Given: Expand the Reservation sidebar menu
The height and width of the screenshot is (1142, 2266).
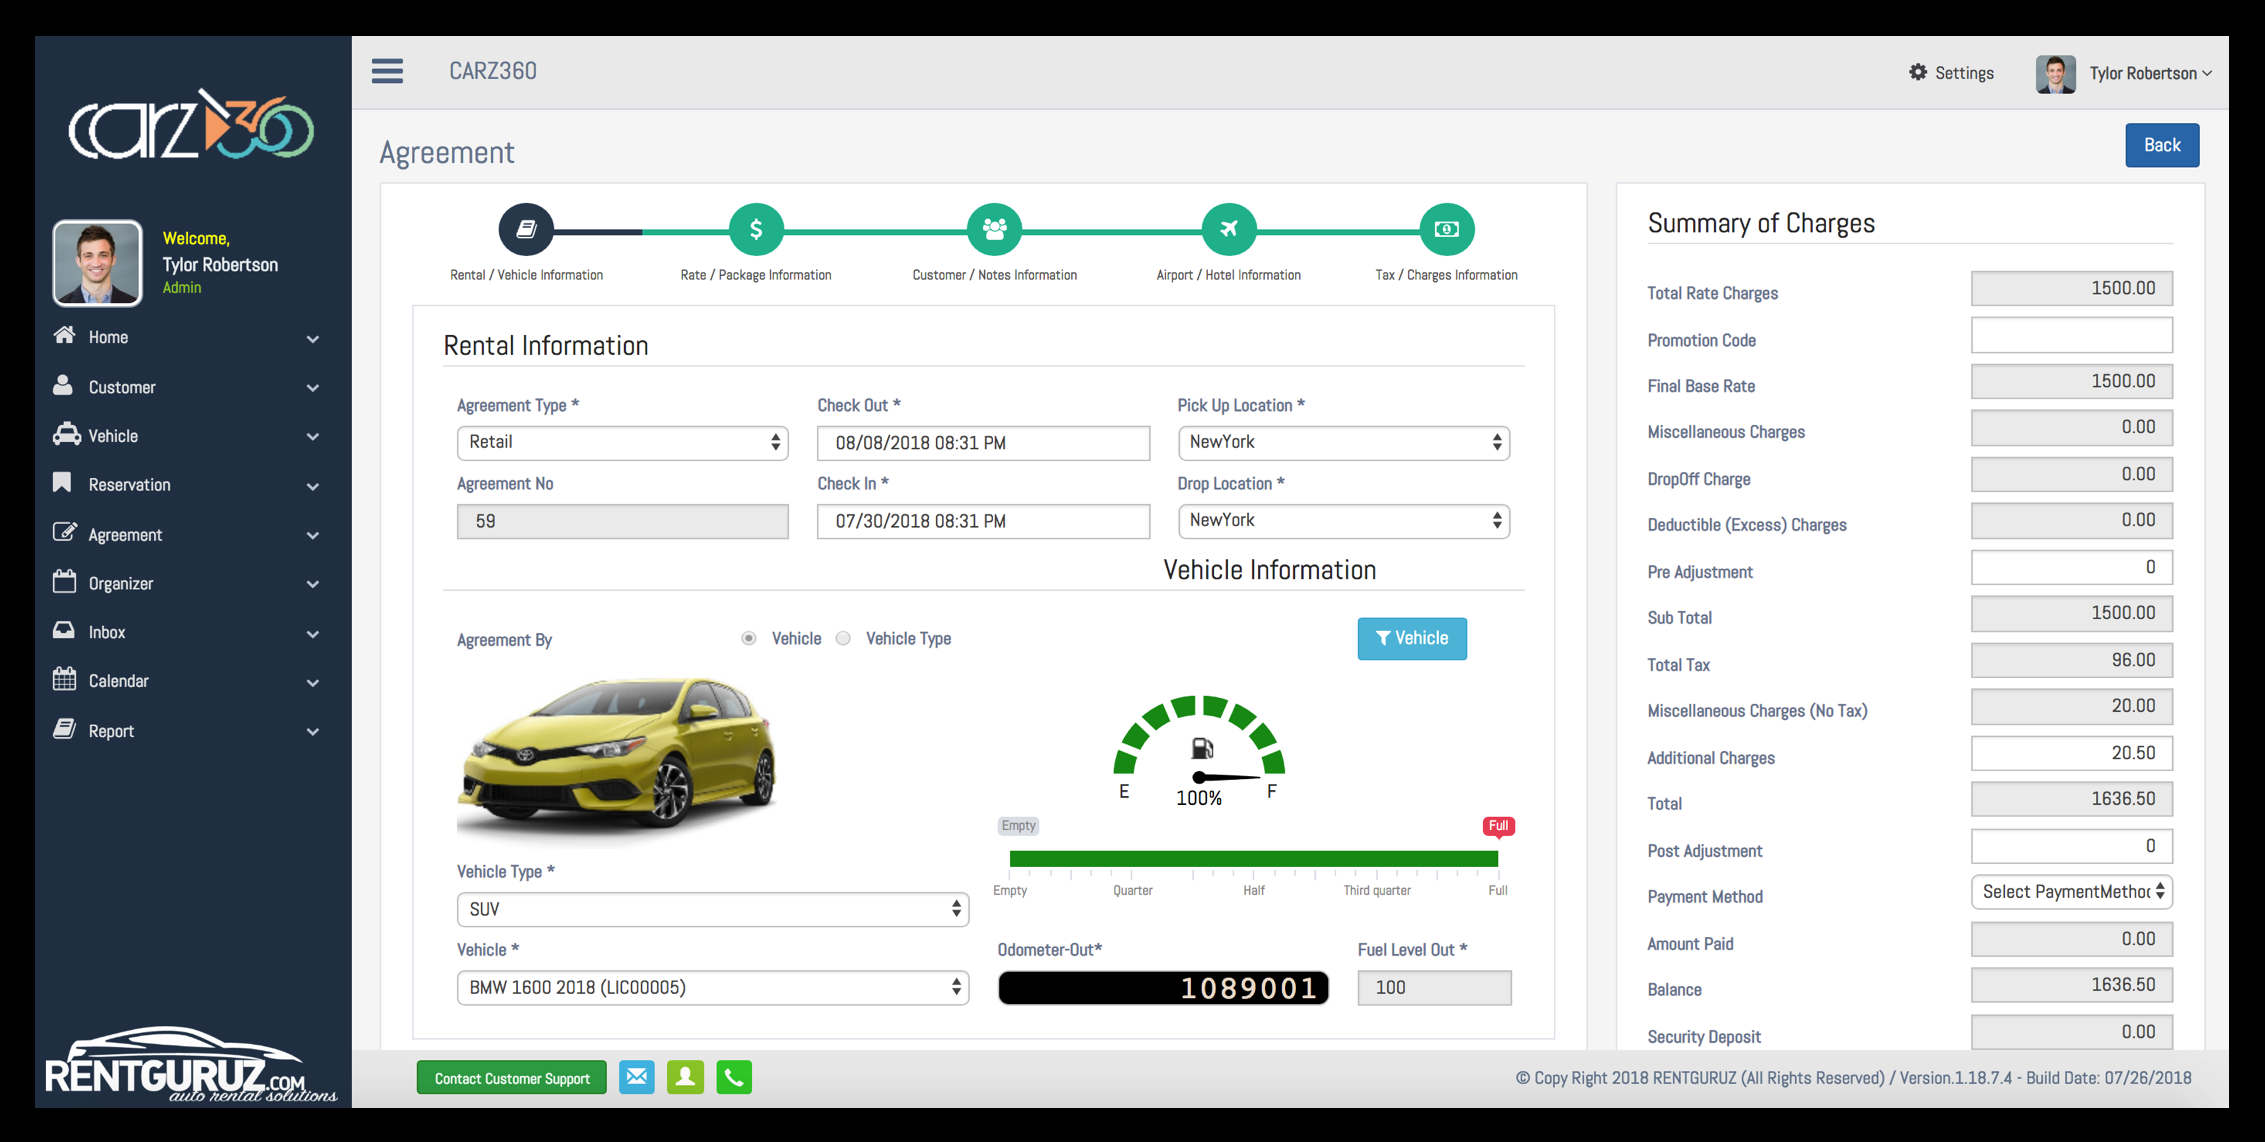Looking at the screenshot, I should tap(186, 485).
